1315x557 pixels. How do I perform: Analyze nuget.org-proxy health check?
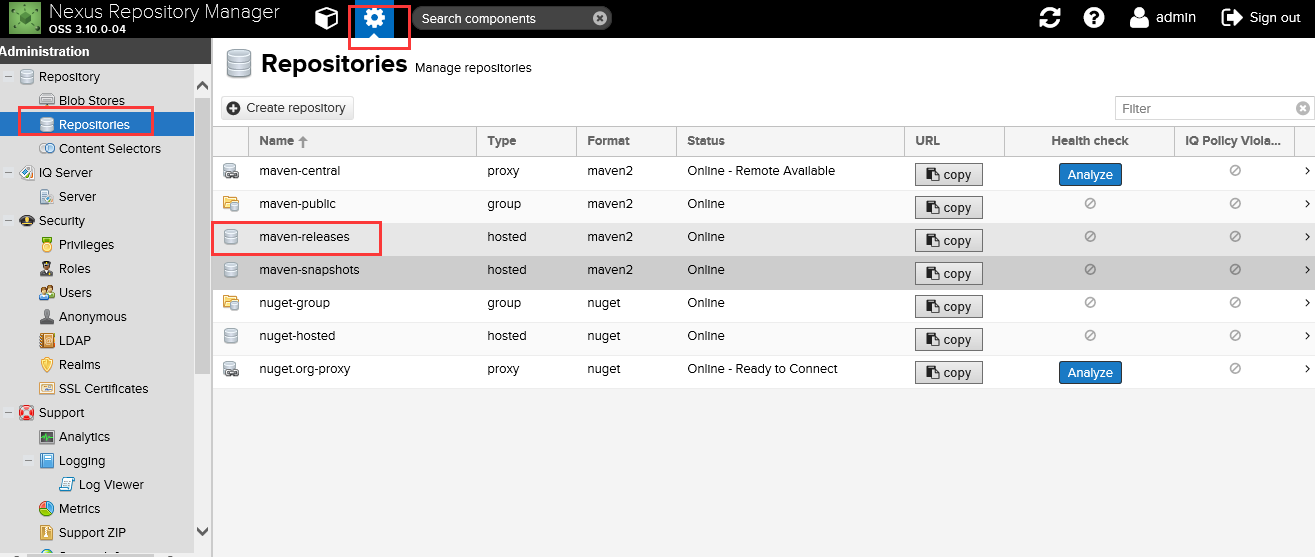point(1090,373)
